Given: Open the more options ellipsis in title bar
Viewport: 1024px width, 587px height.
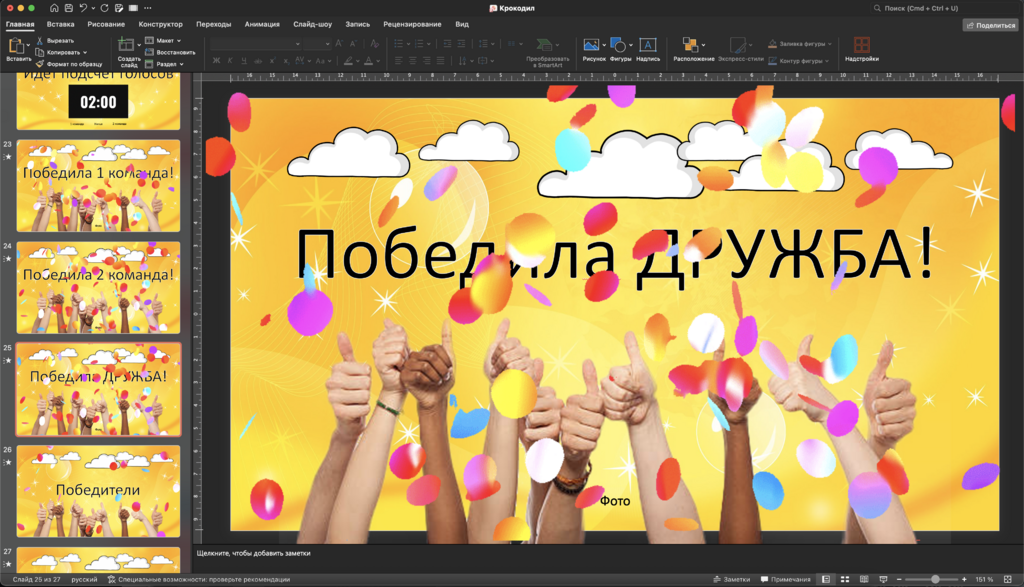Looking at the screenshot, I should (x=148, y=8).
